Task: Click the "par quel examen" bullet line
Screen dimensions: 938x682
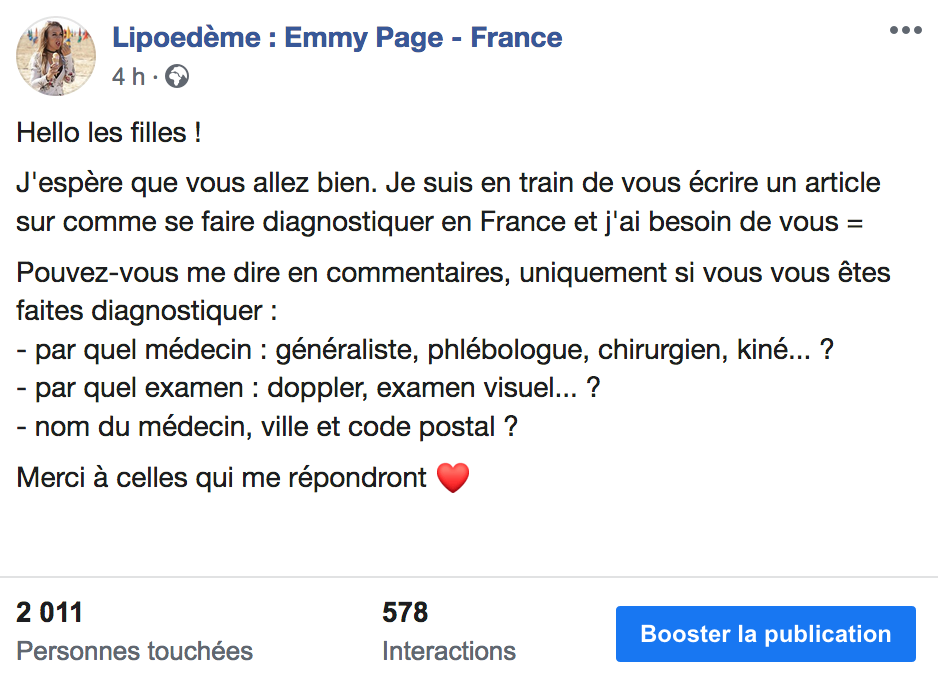Action: coord(308,388)
